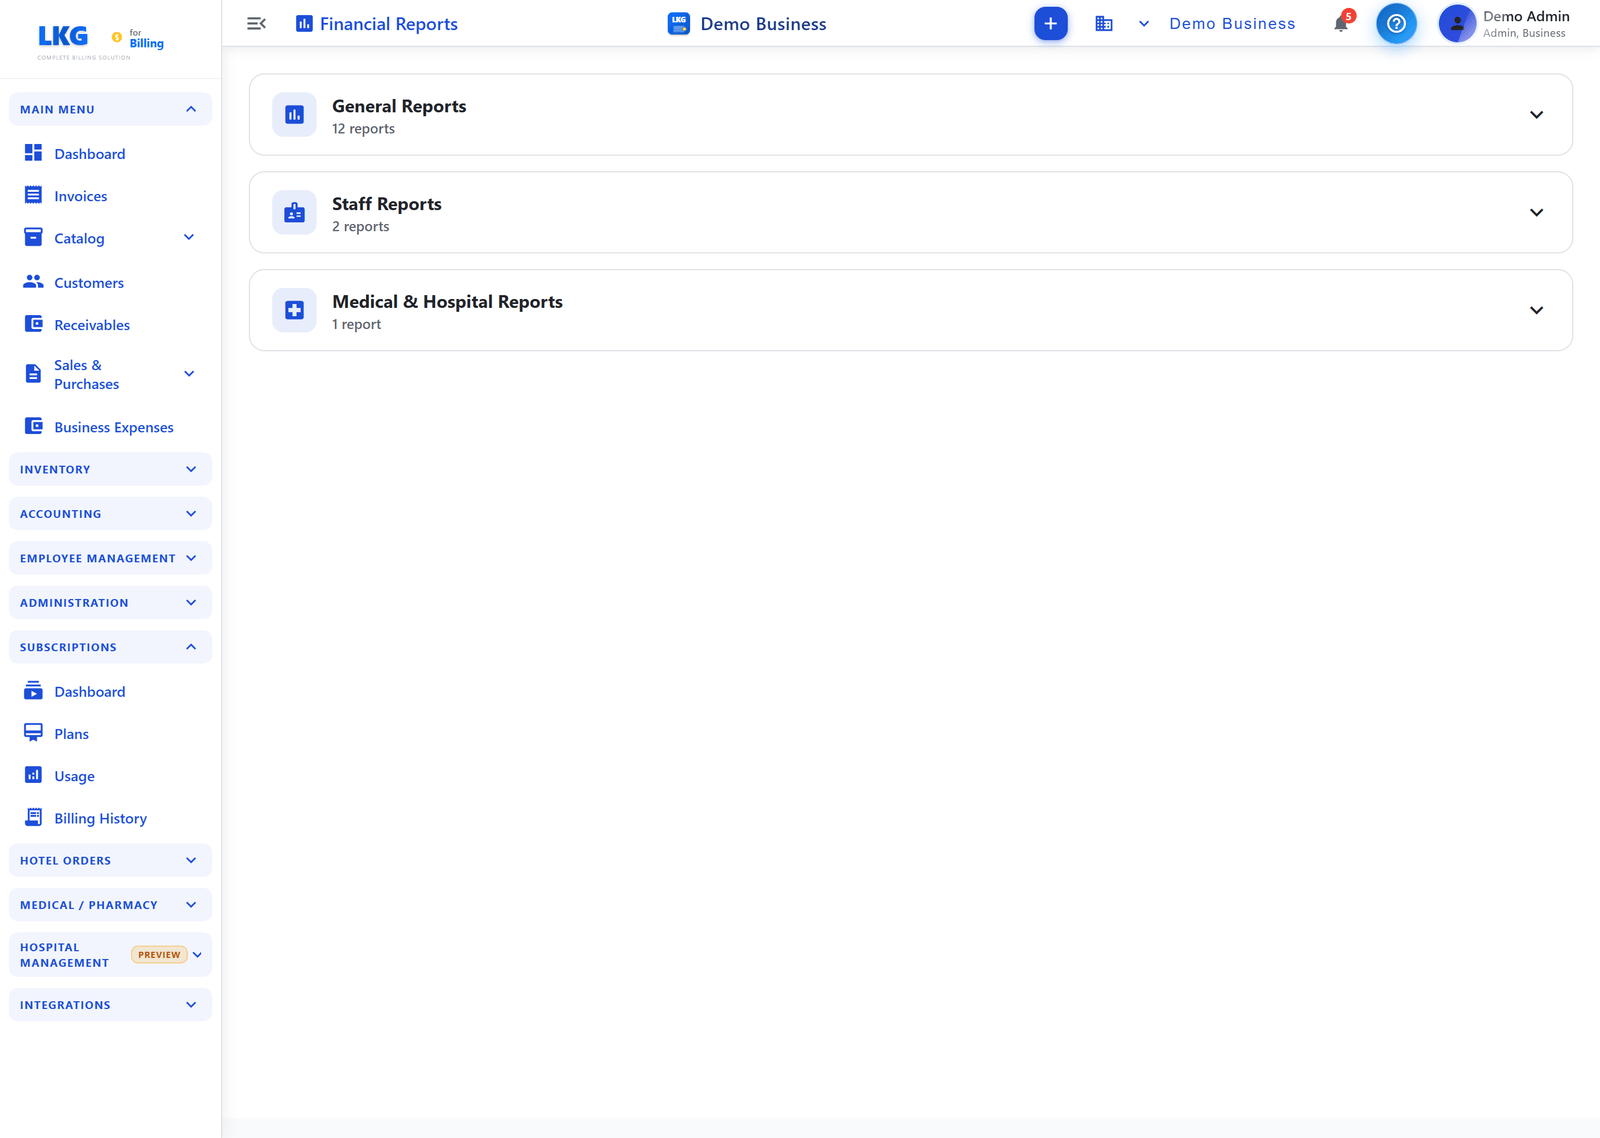
Task: Open Dashboard under Subscriptions
Action: (x=90, y=692)
